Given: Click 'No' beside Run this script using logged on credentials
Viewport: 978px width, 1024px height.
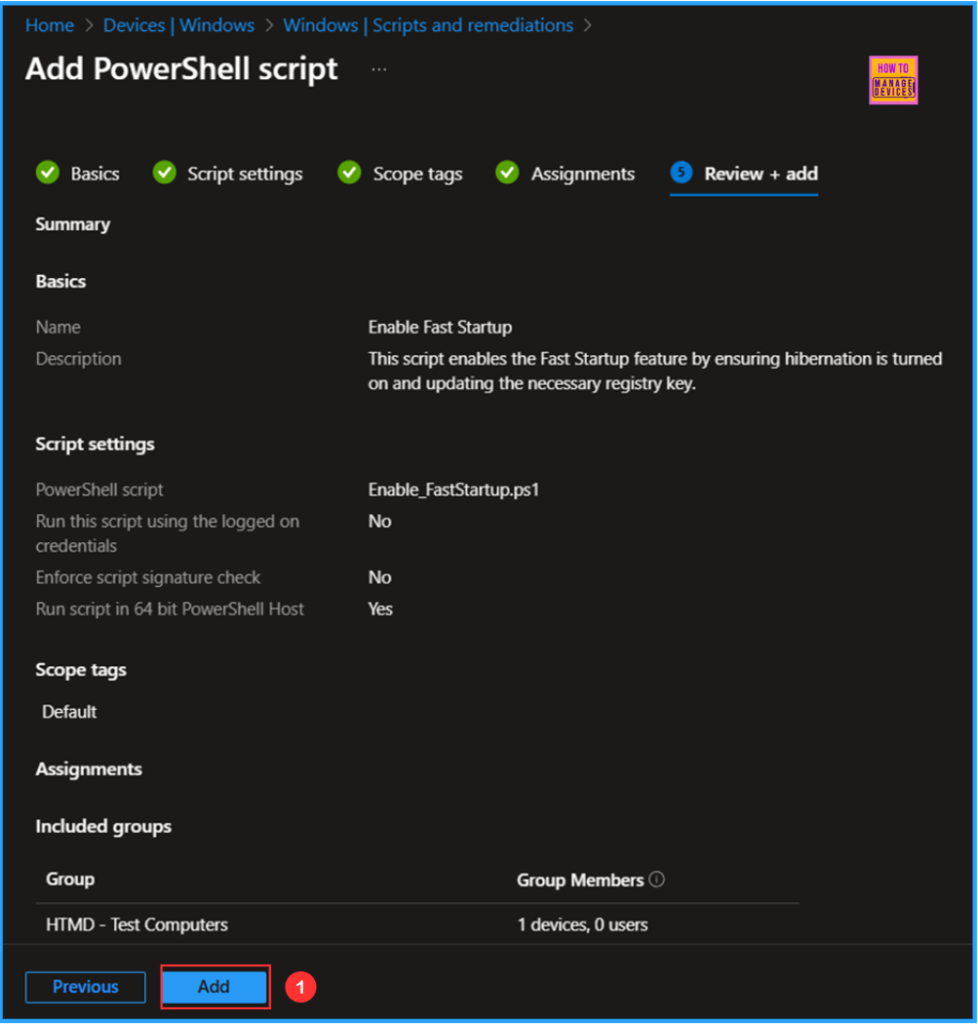Looking at the screenshot, I should click(379, 521).
